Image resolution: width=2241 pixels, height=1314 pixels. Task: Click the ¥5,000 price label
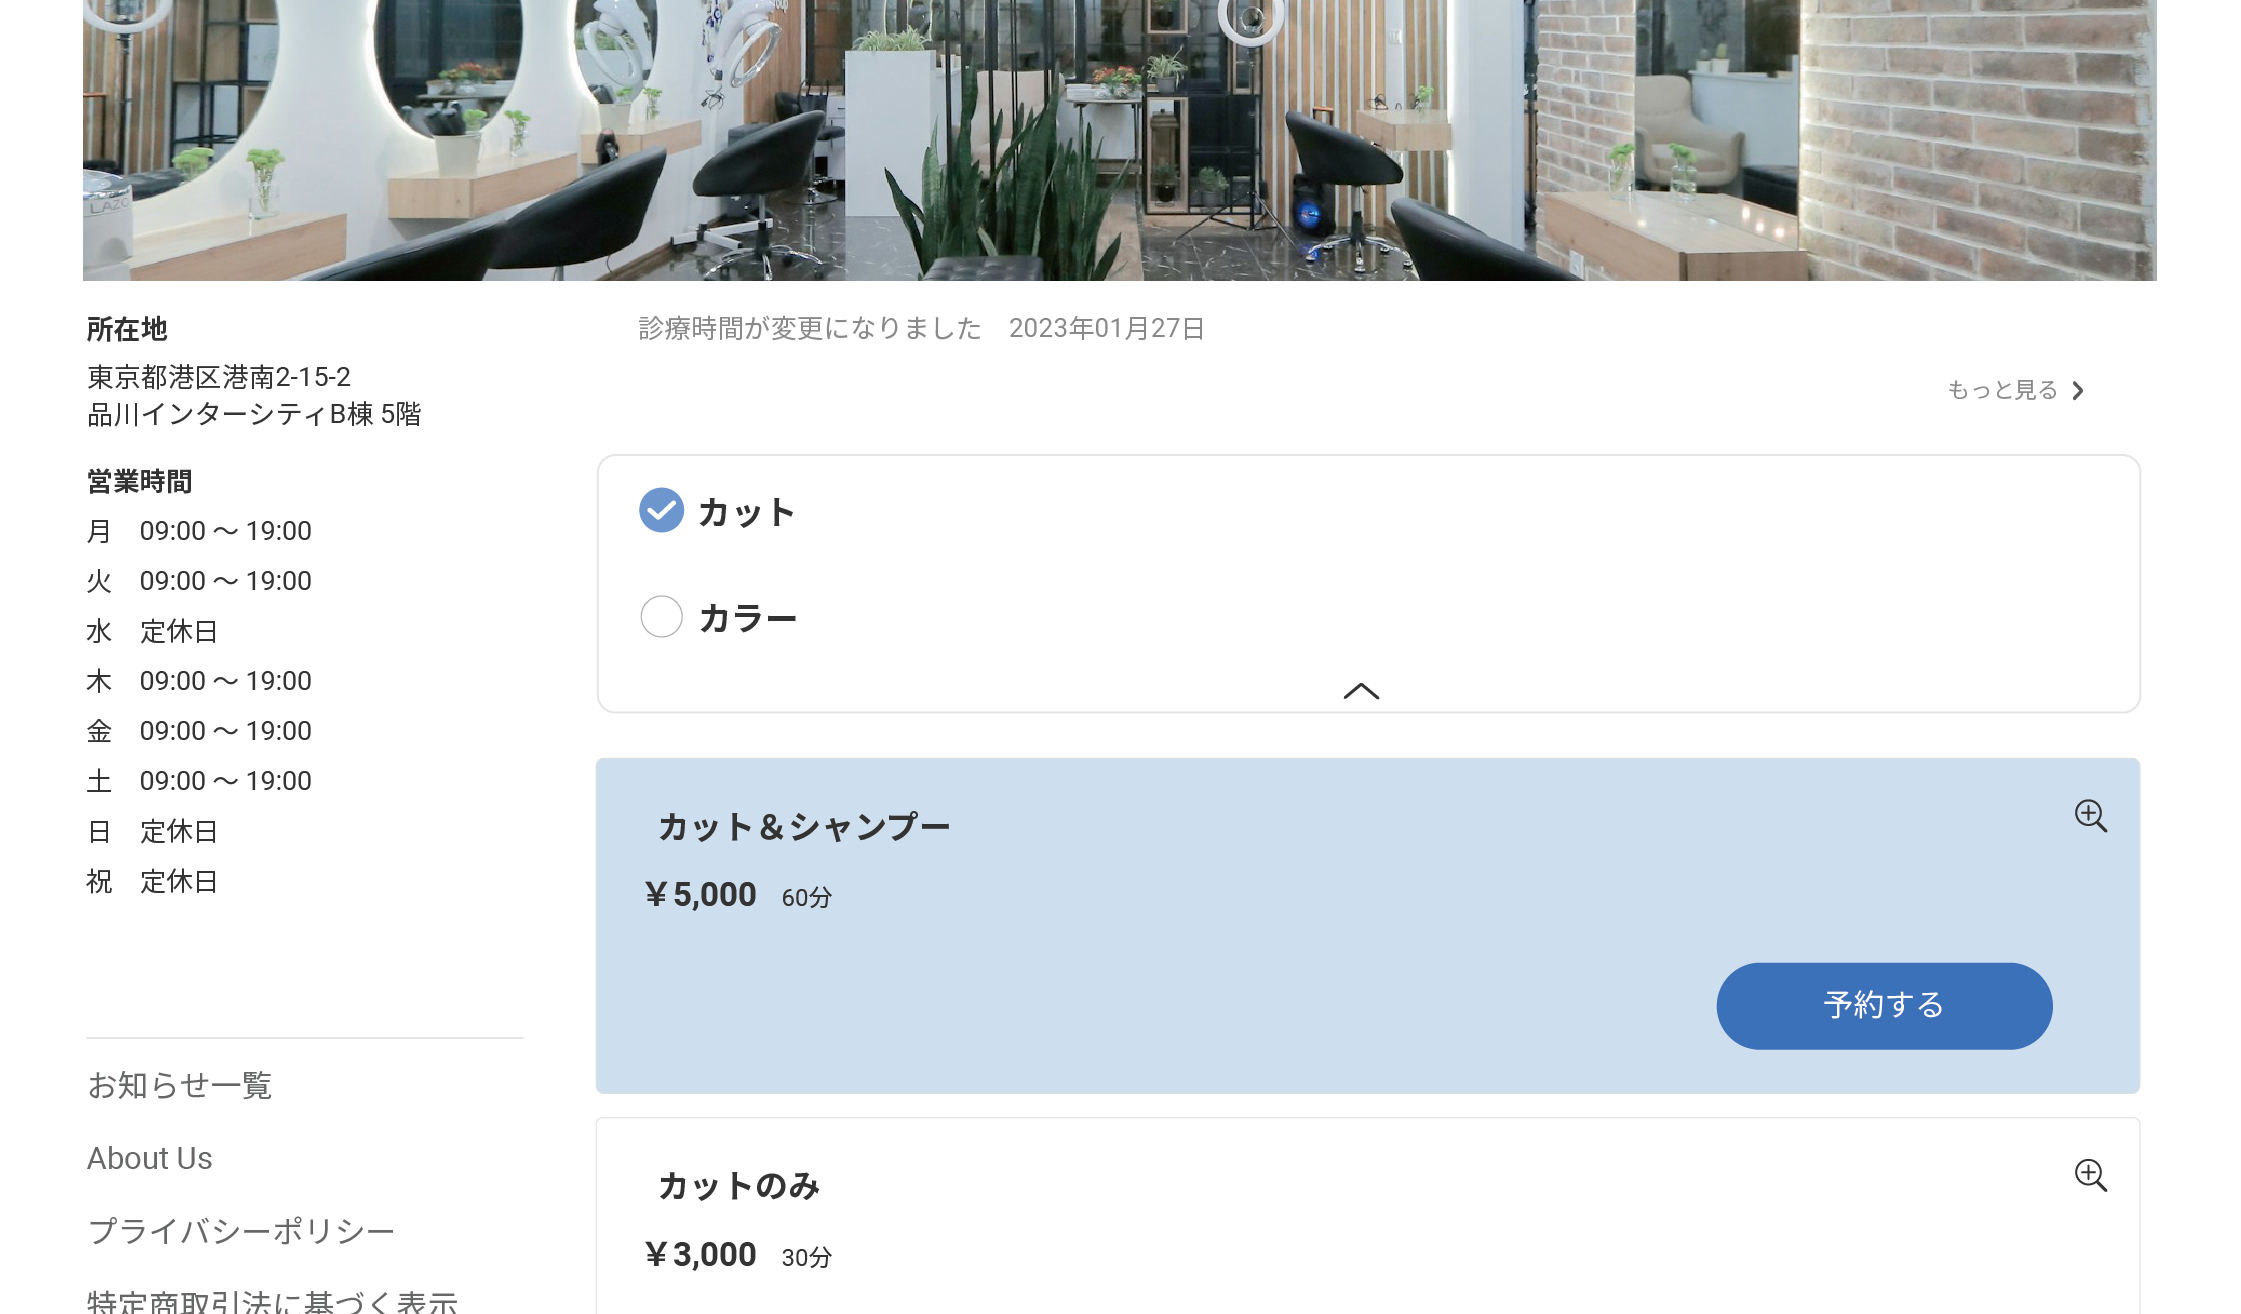[701, 895]
